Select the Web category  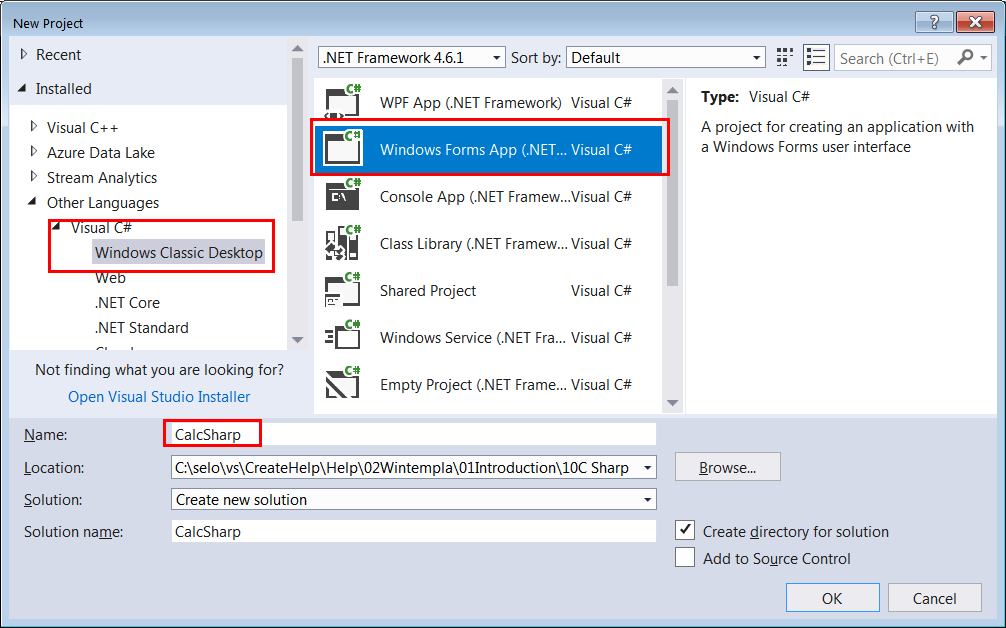110,278
